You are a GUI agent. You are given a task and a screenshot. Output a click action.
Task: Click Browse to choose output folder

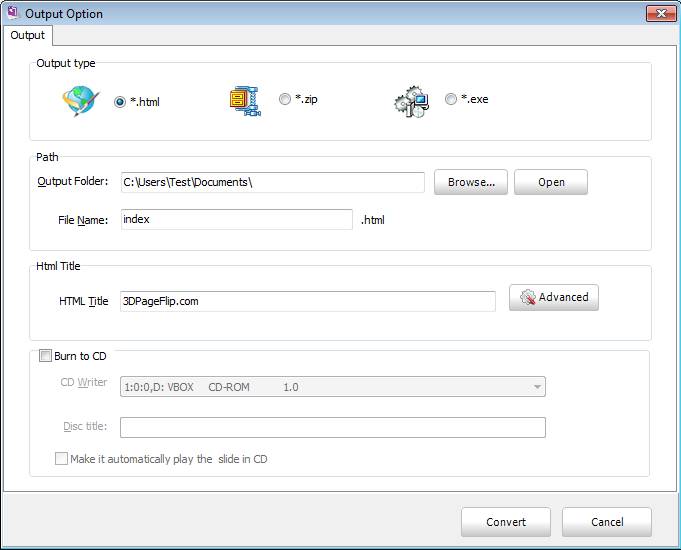(471, 182)
